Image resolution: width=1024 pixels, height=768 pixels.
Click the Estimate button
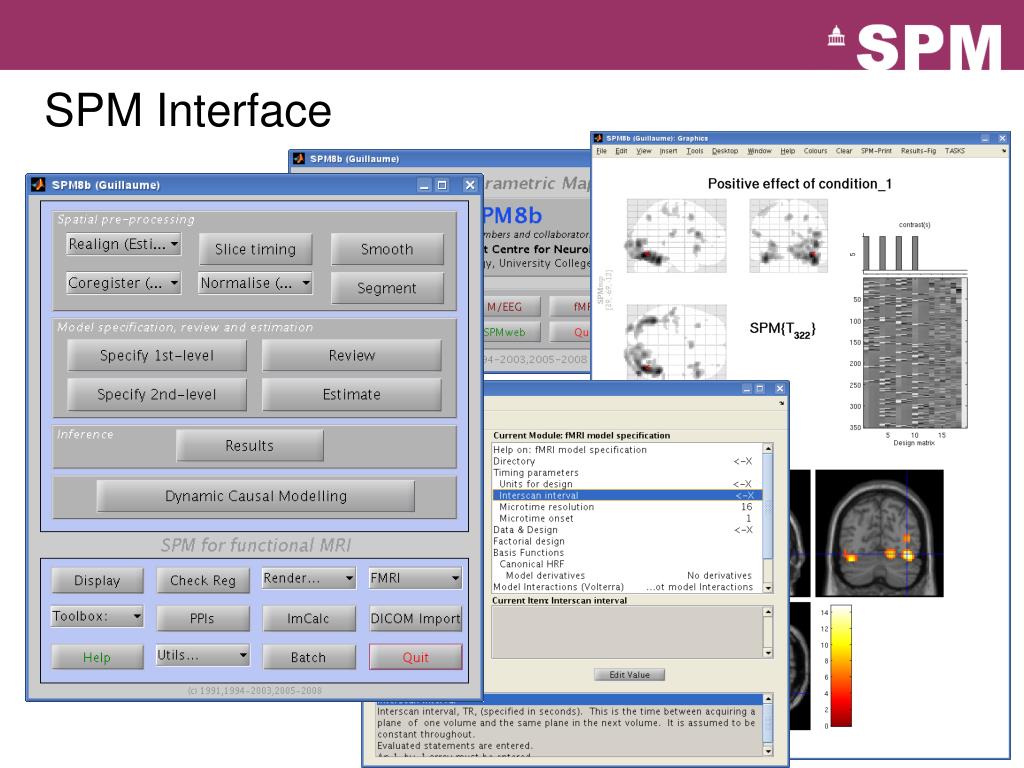[352, 394]
